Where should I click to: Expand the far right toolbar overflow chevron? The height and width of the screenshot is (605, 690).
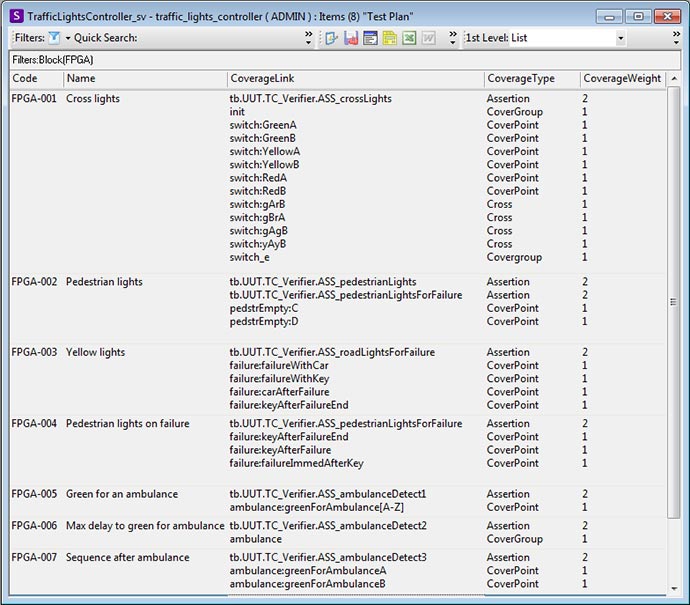tap(676, 38)
